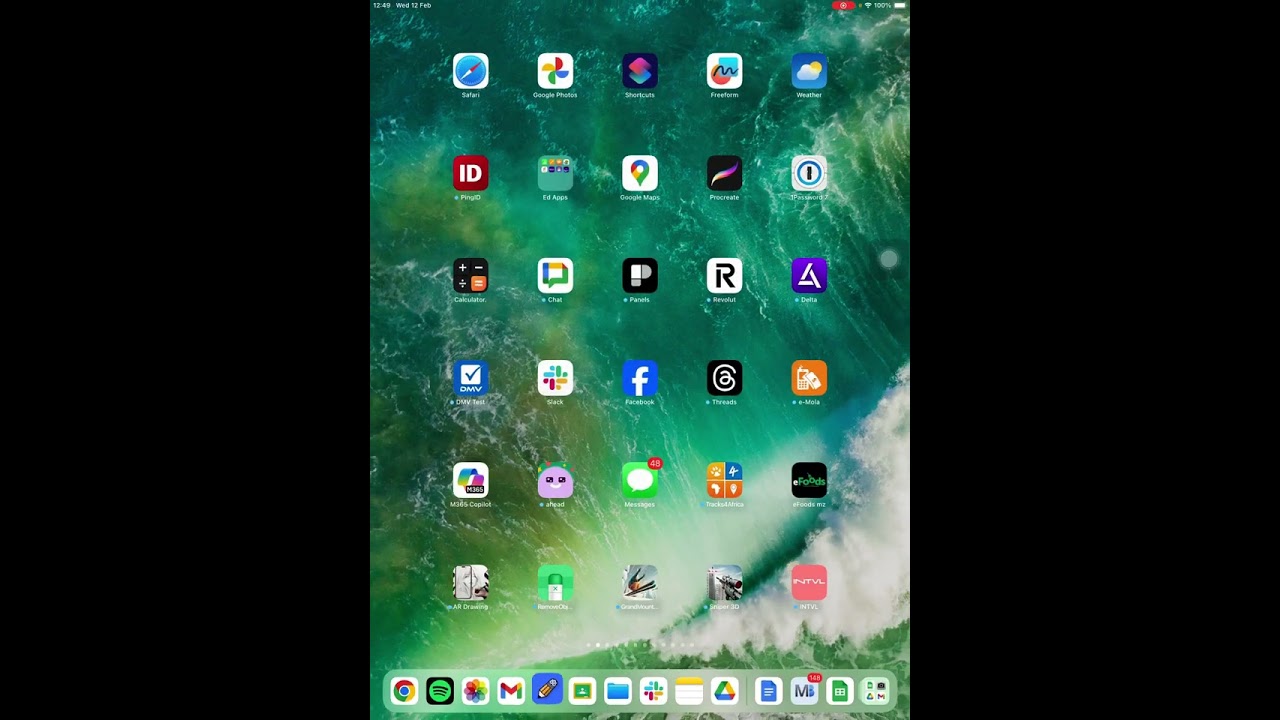The width and height of the screenshot is (1280, 720).
Task: Launch the GrandMount... skiing game
Action: (x=640, y=582)
